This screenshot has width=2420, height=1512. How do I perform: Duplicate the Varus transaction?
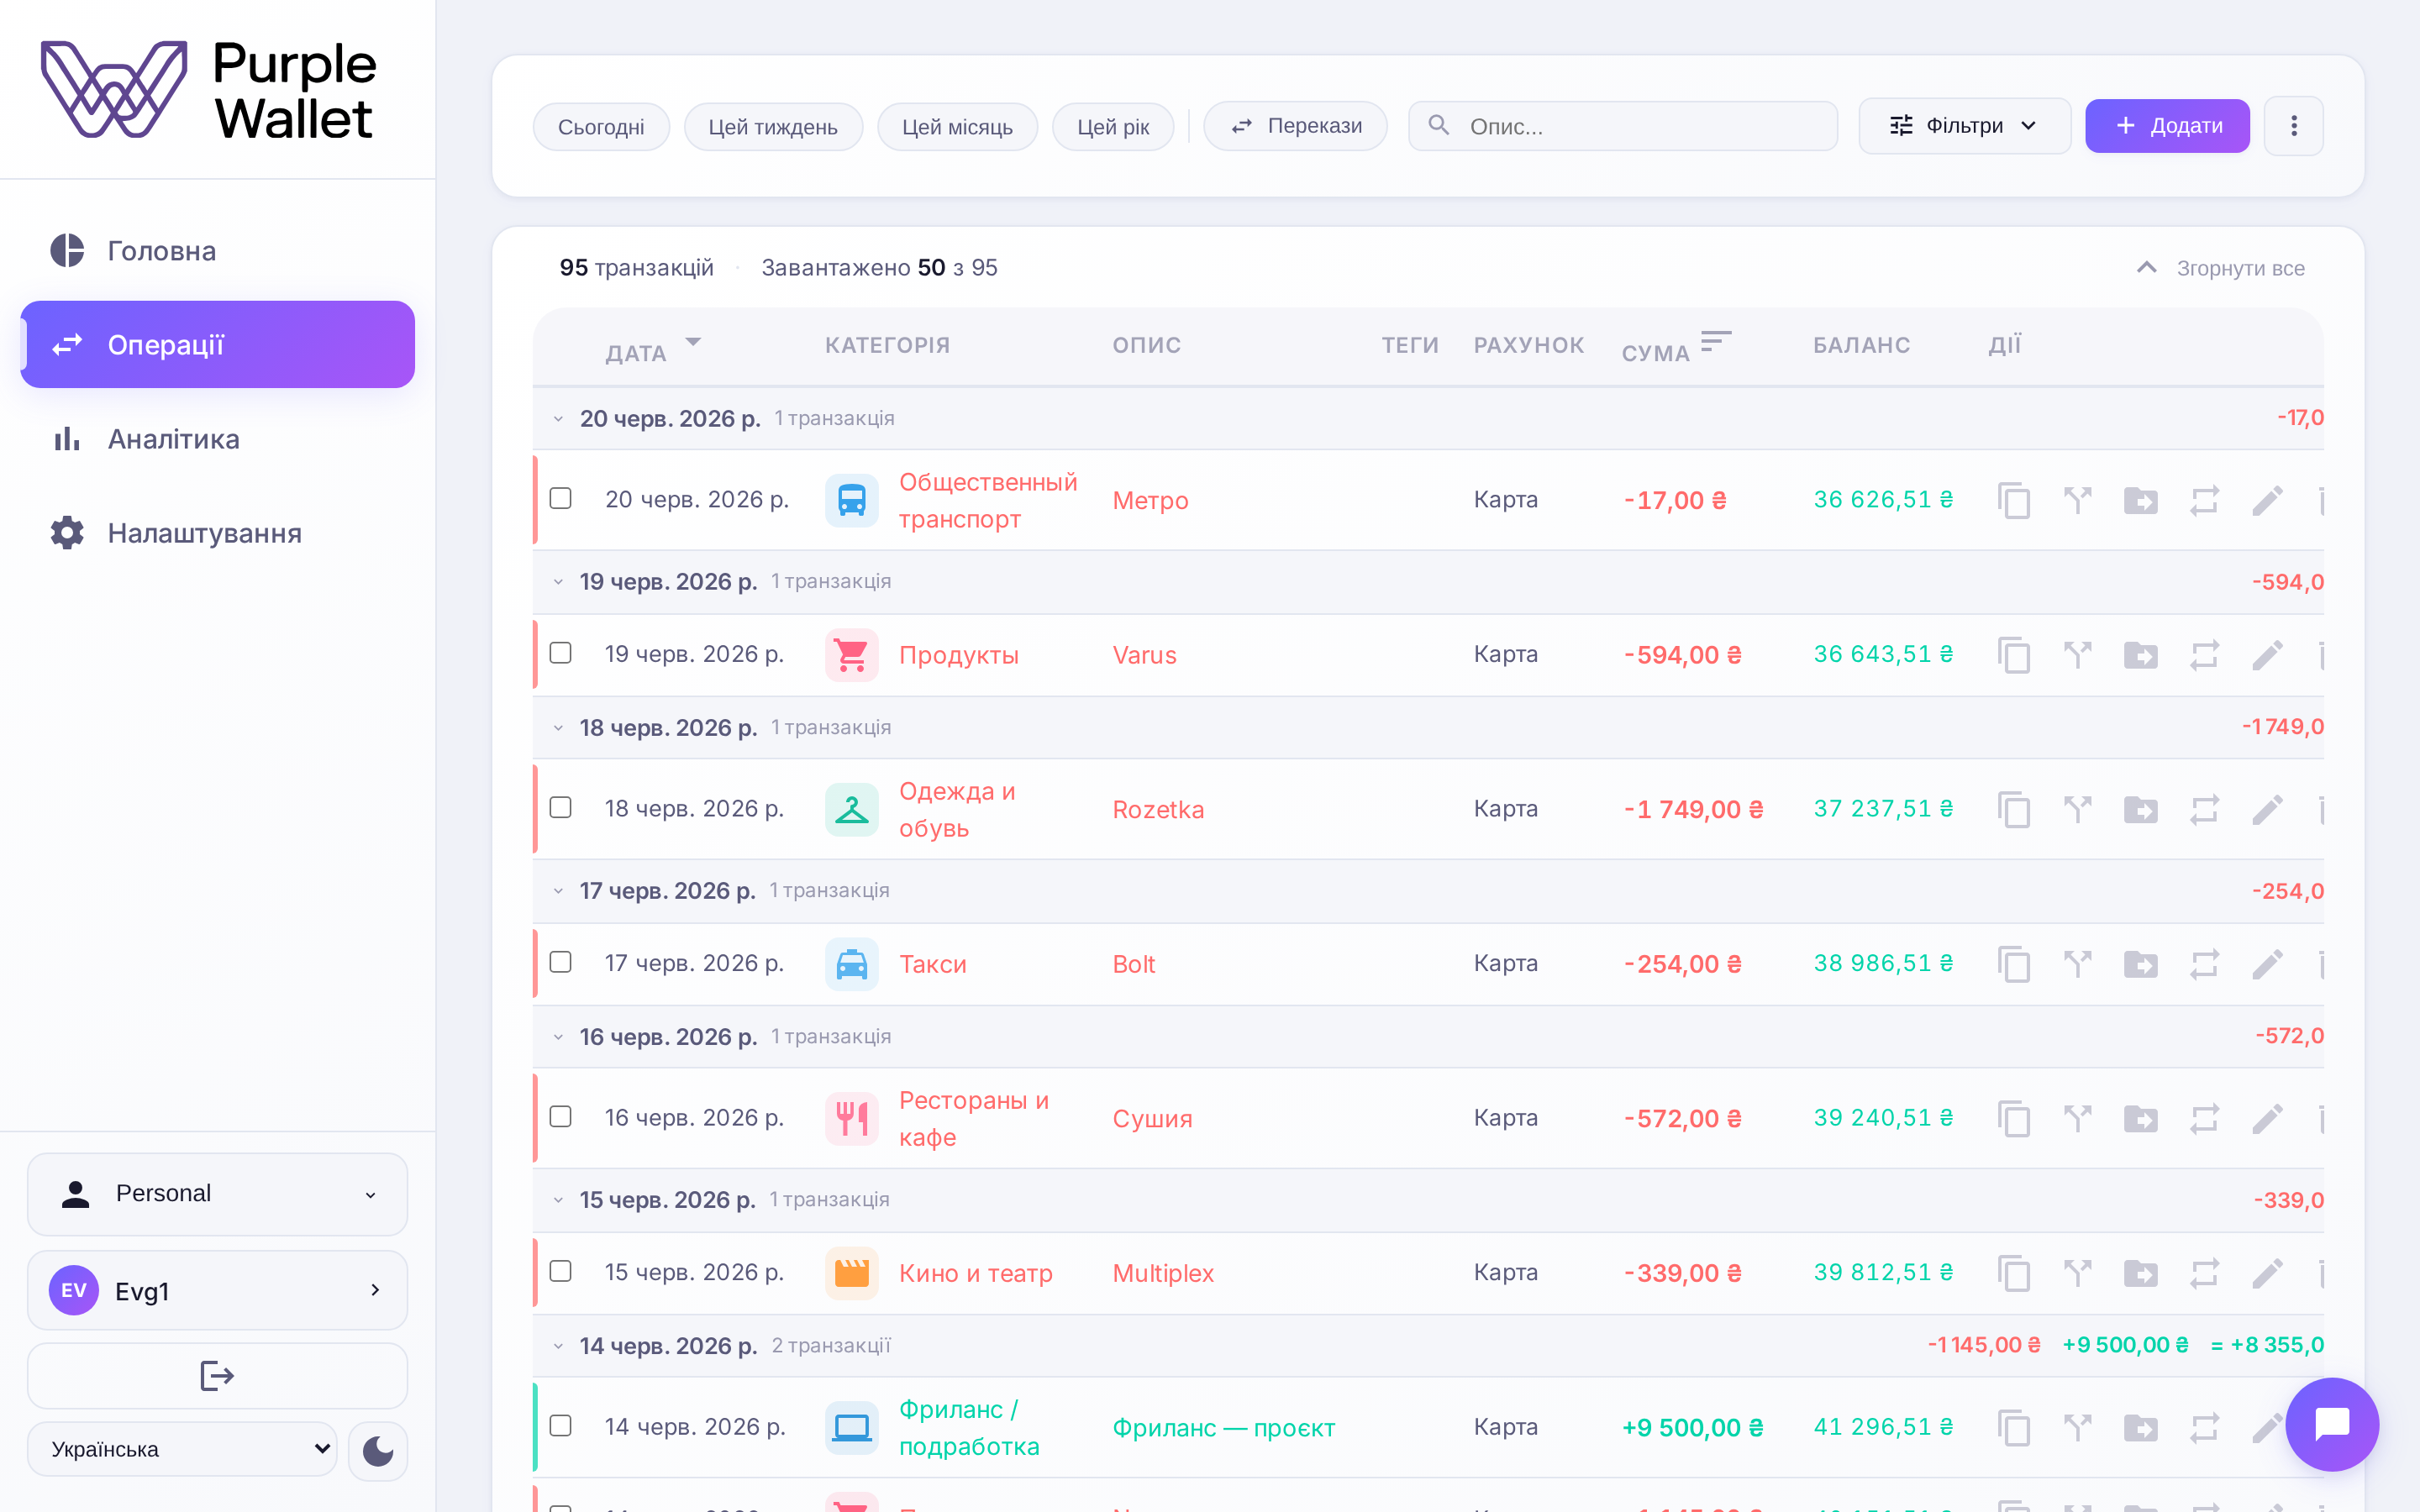(2014, 655)
